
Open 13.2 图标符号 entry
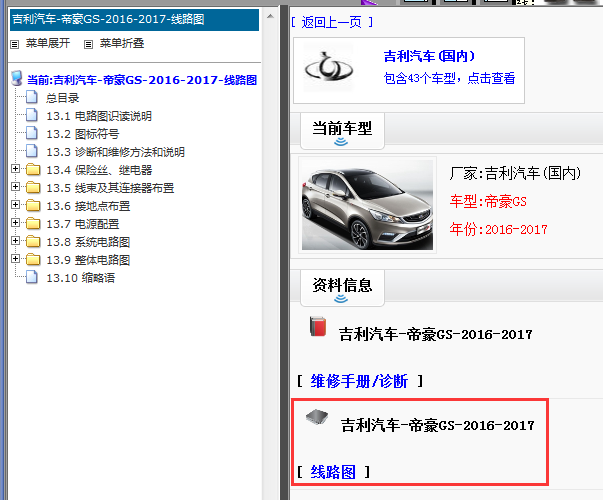pyautogui.click(x=83, y=134)
